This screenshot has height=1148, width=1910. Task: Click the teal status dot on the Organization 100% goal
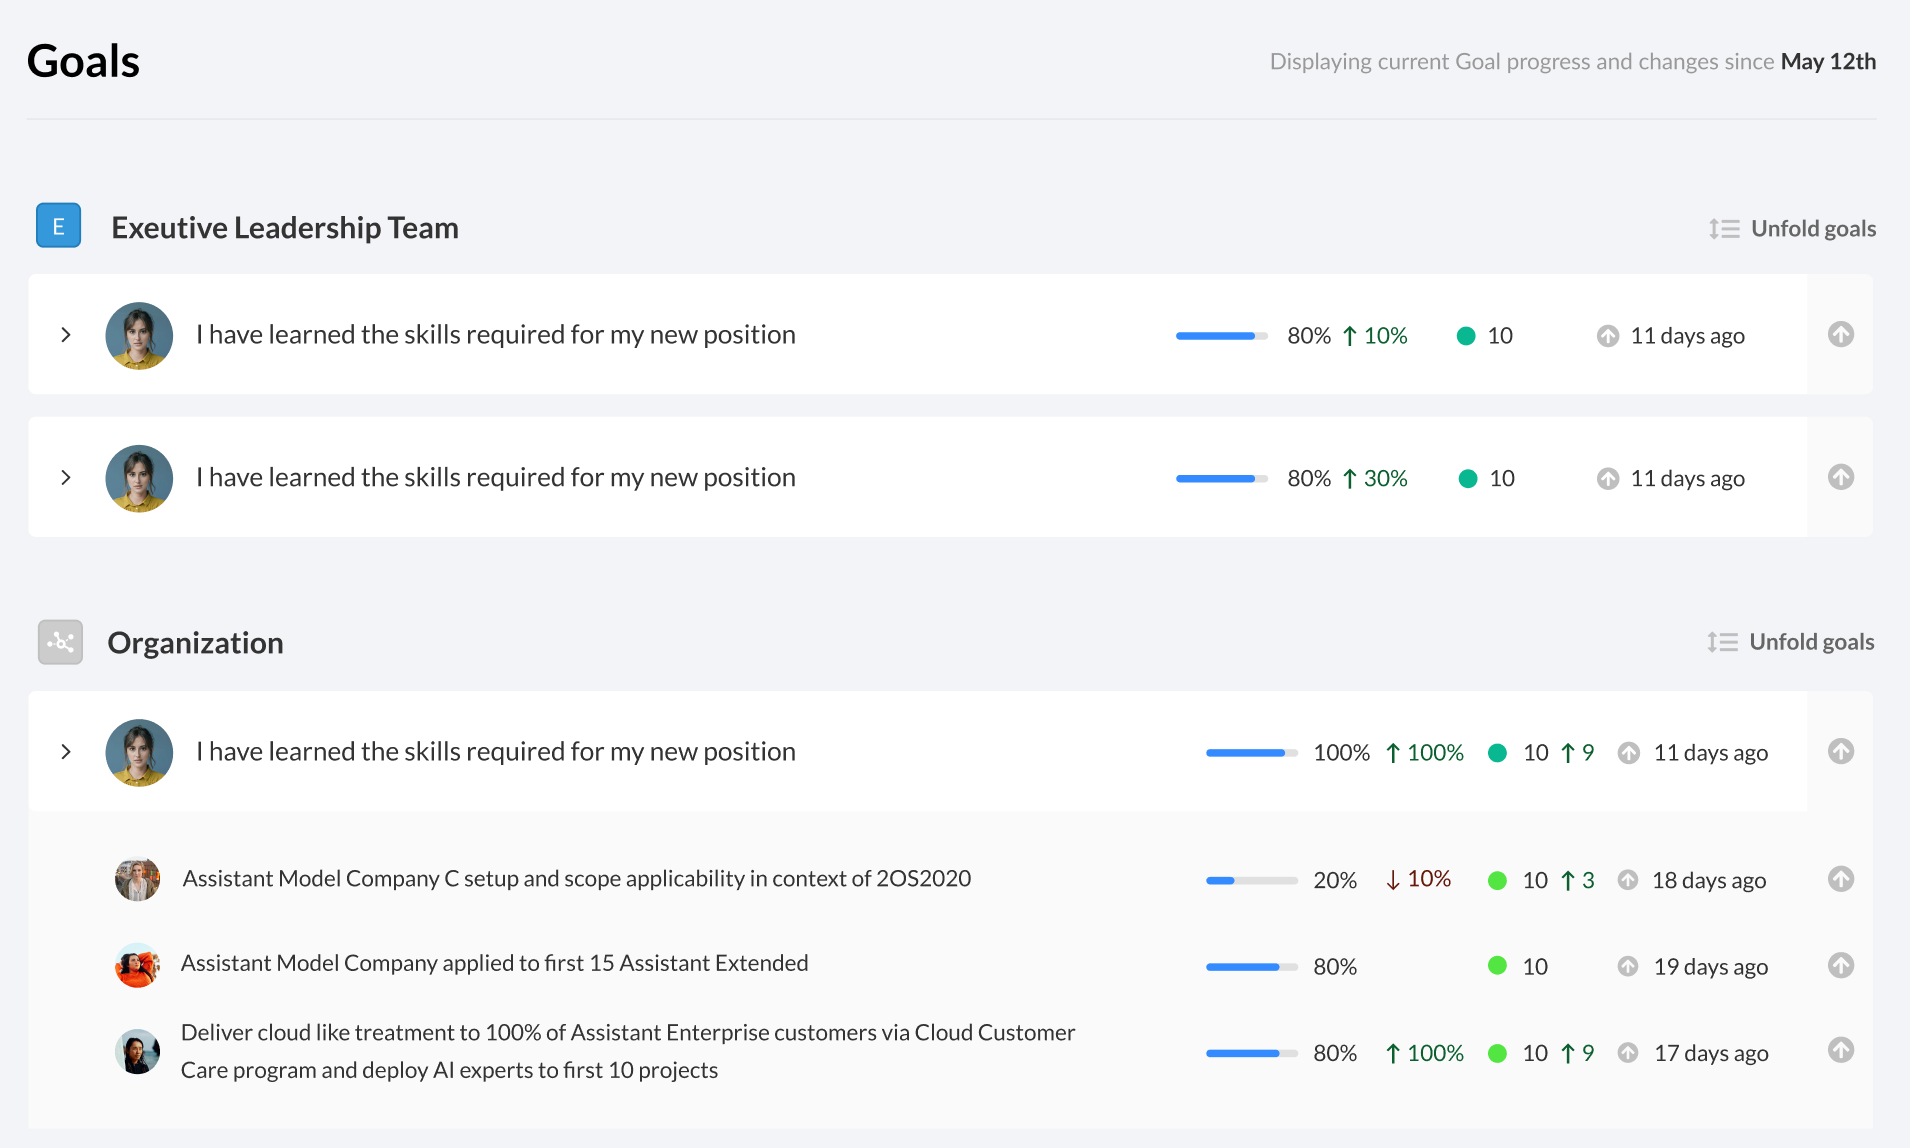pyautogui.click(x=1497, y=753)
